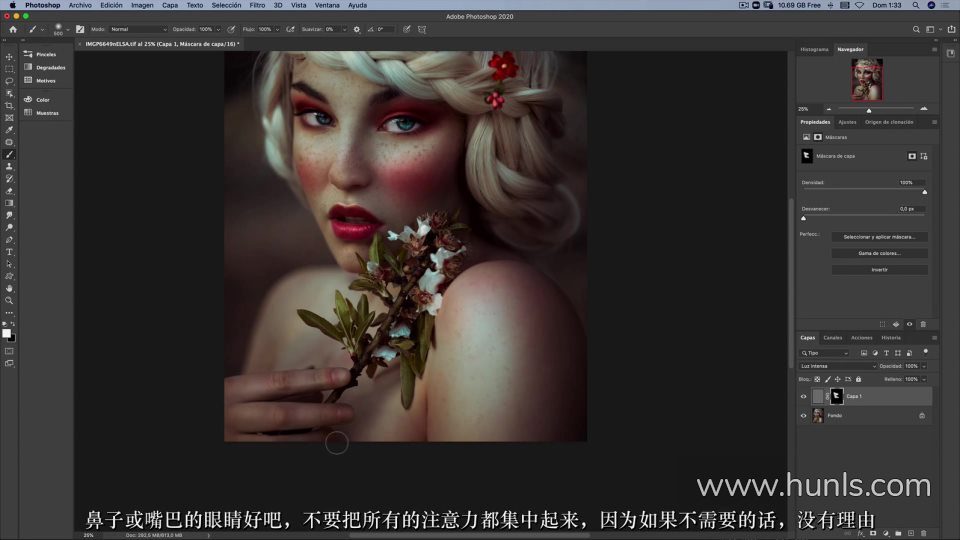Click the Densidad slider handle
Viewport: 960px width, 540px height.
click(x=924, y=192)
